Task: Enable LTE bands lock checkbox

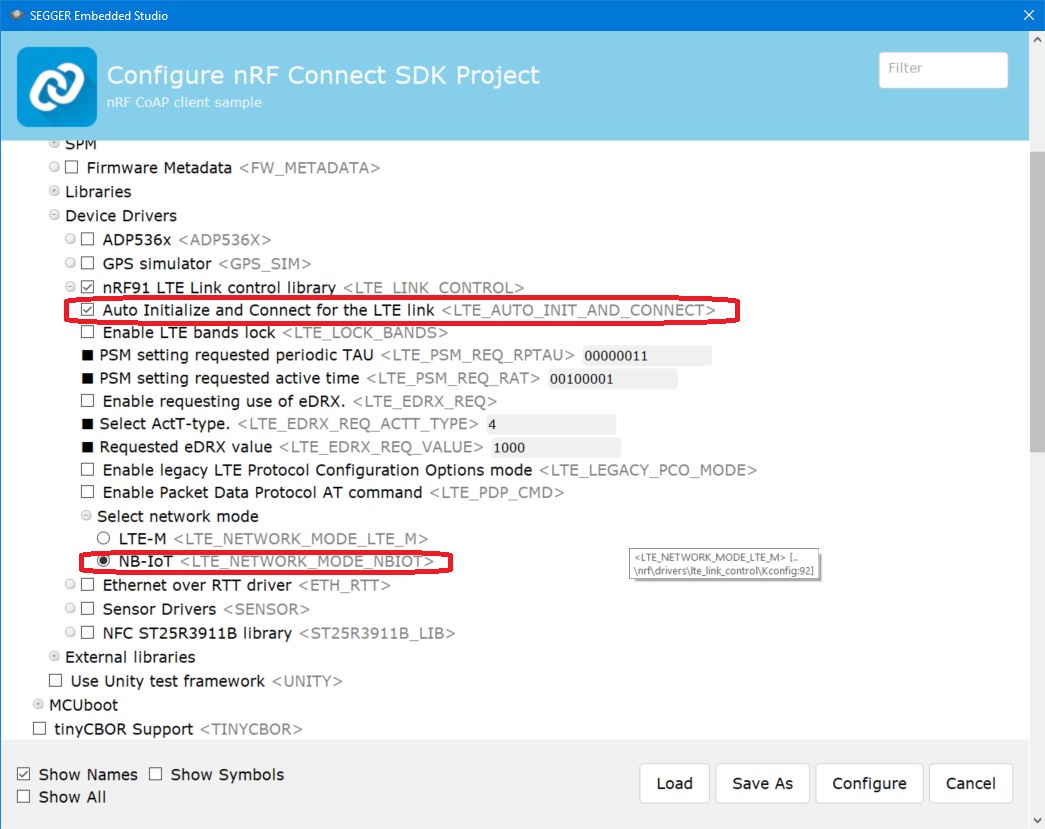Action: coord(88,332)
